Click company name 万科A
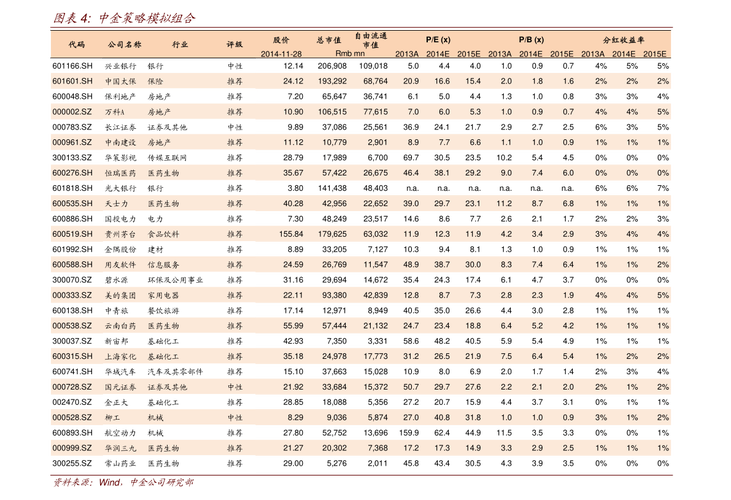Viewport: 731px width, 500px height. pos(115,112)
